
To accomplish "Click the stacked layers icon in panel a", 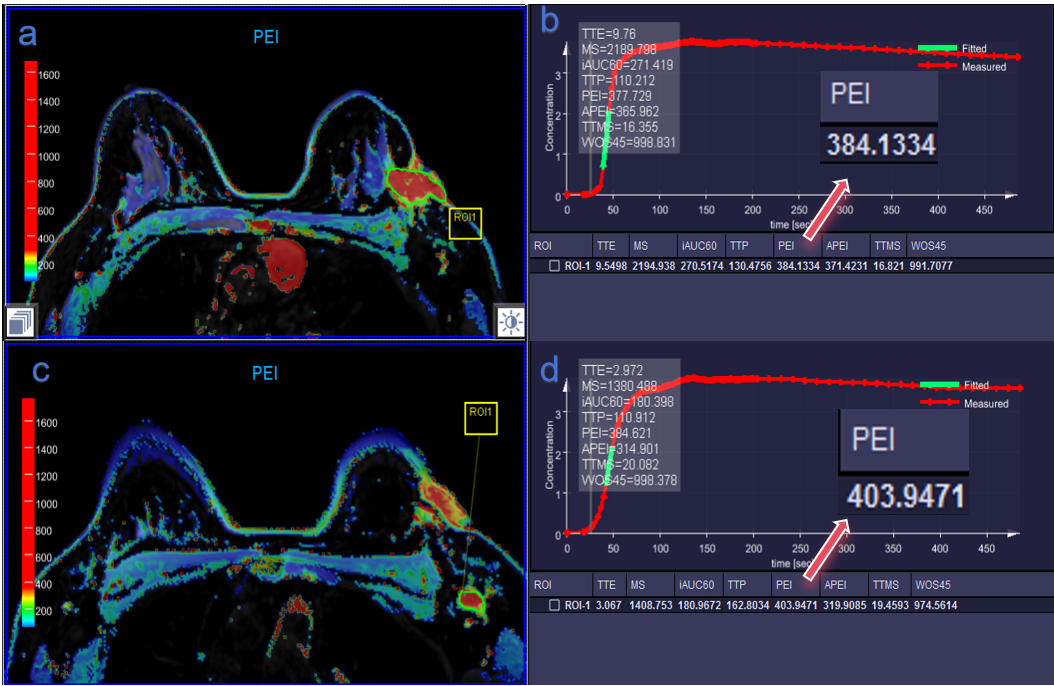I will (21, 321).
